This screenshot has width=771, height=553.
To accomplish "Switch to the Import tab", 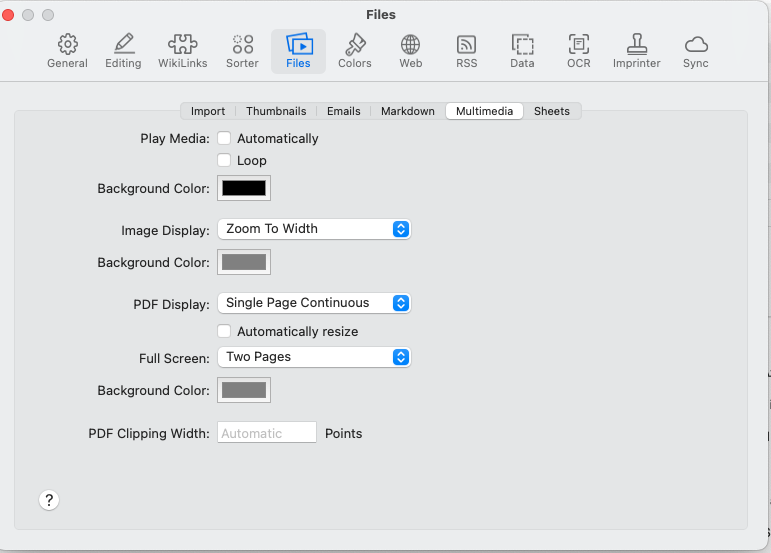I will pos(208,111).
